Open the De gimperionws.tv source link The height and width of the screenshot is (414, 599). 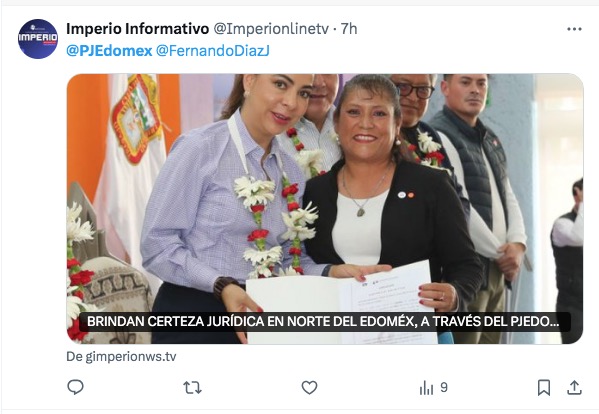click(121, 356)
